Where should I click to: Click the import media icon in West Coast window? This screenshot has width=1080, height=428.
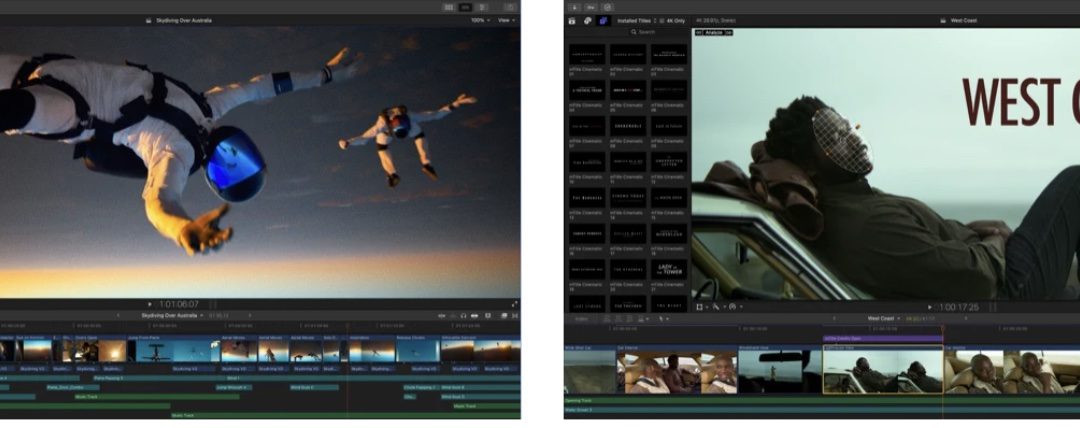[x=575, y=8]
